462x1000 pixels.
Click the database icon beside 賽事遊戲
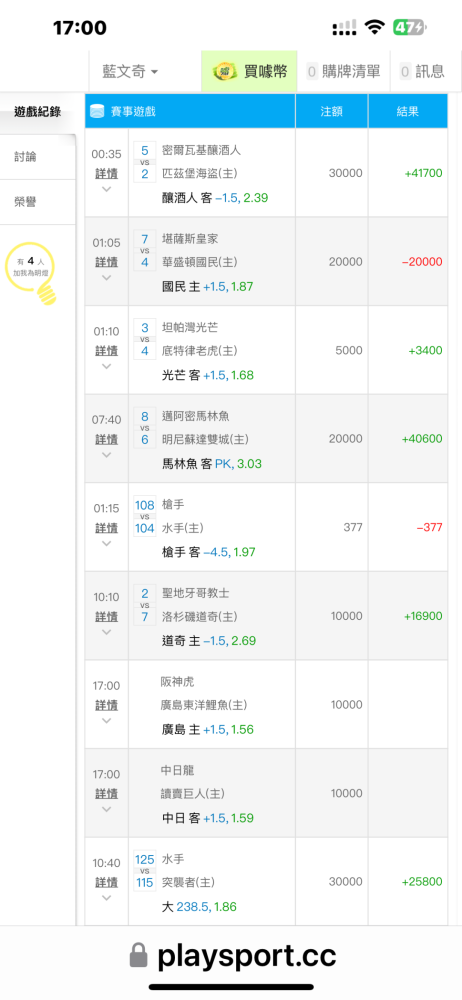click(x=97, y=111)
